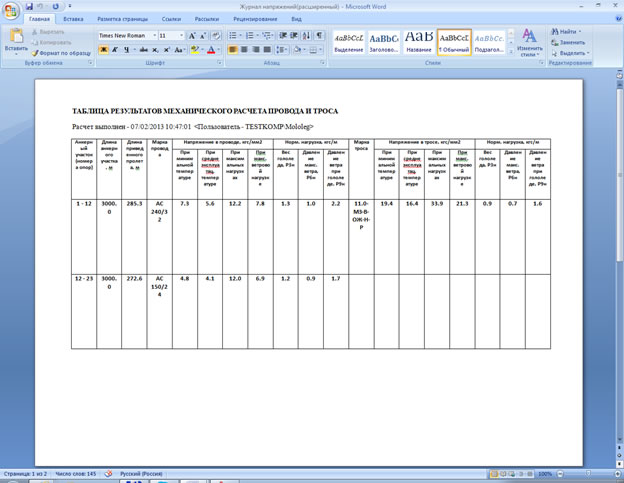This screenshot has width=624, height=483.
Task: Toggle show paragraph marks ¶
Action: 319,36
